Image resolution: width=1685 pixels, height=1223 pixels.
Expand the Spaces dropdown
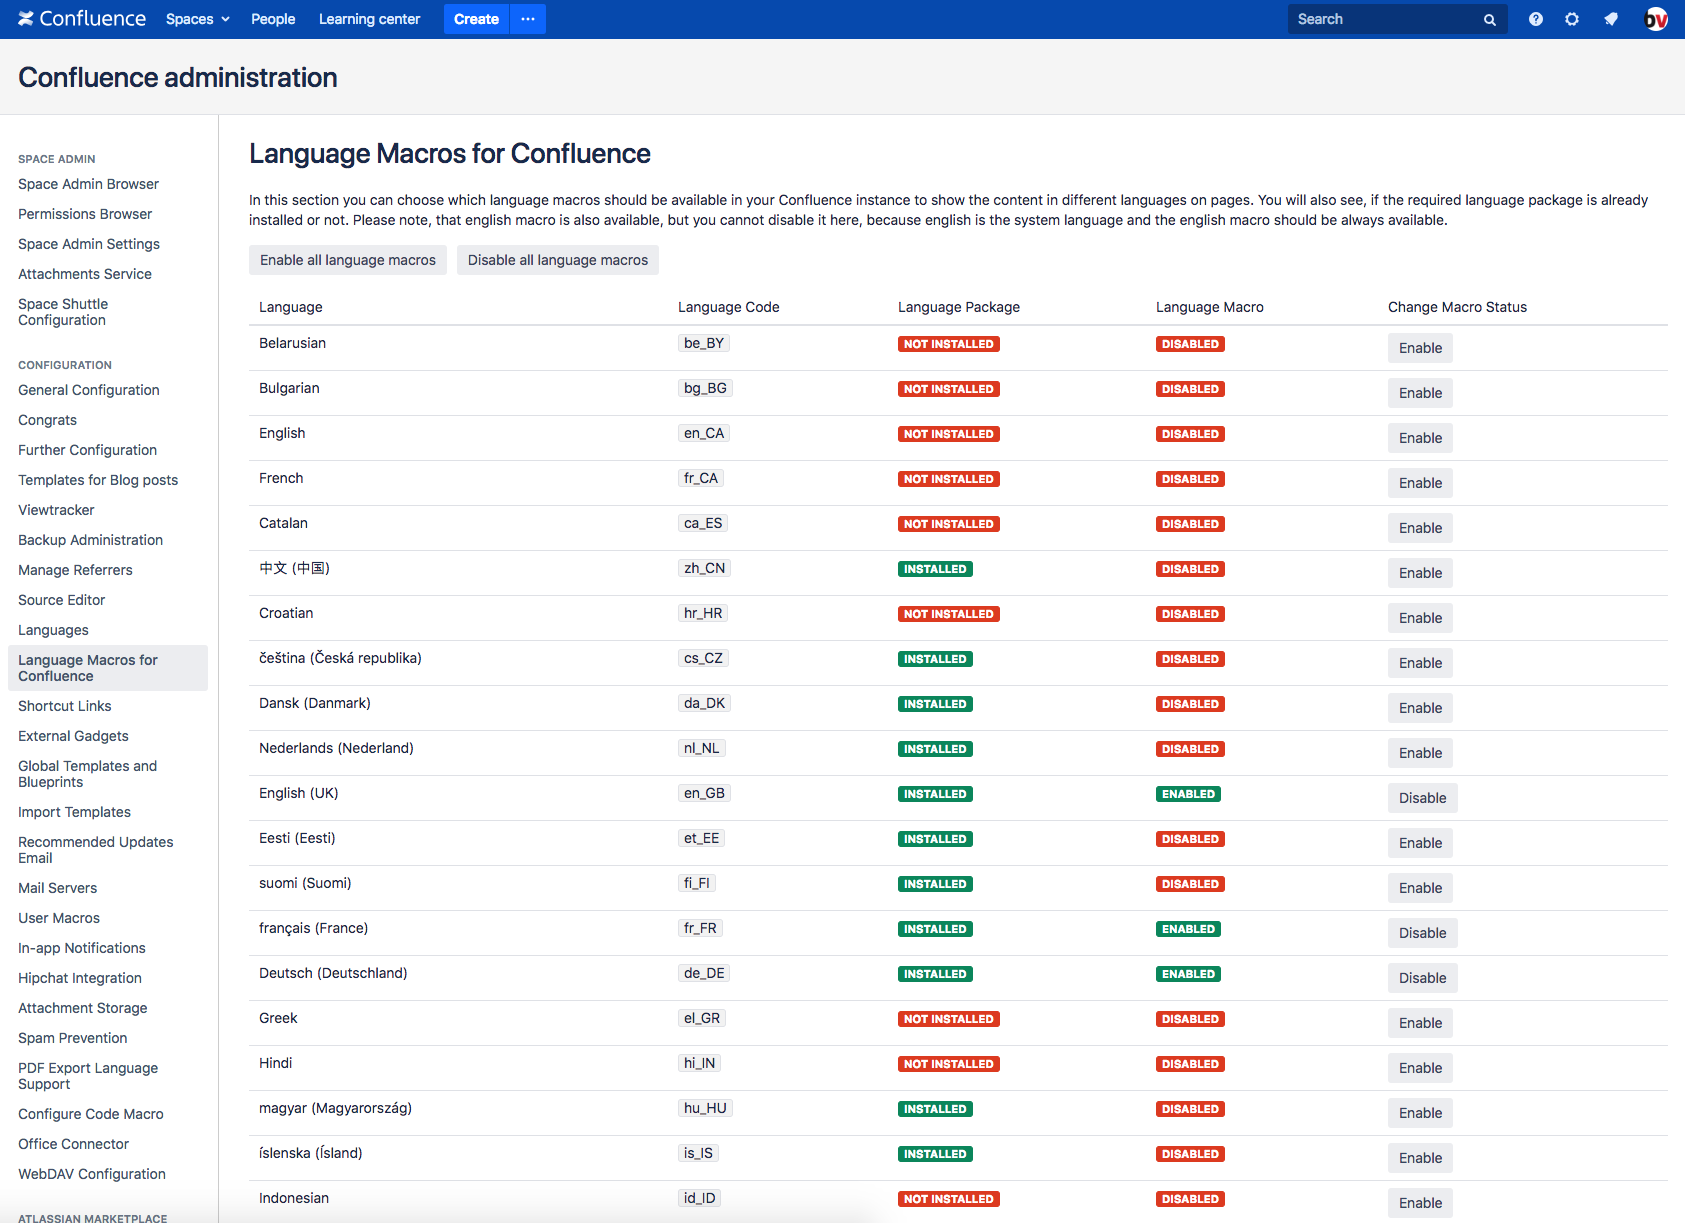coord(197,19)
